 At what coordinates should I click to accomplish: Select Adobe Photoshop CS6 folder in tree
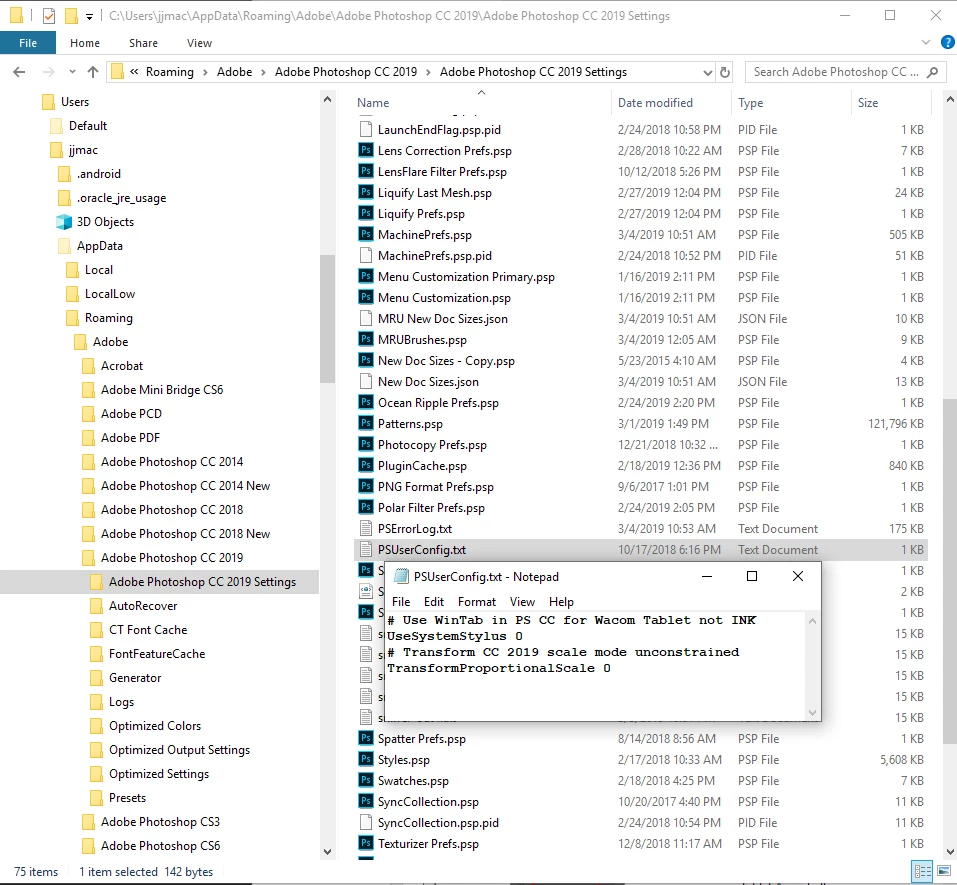161,845
